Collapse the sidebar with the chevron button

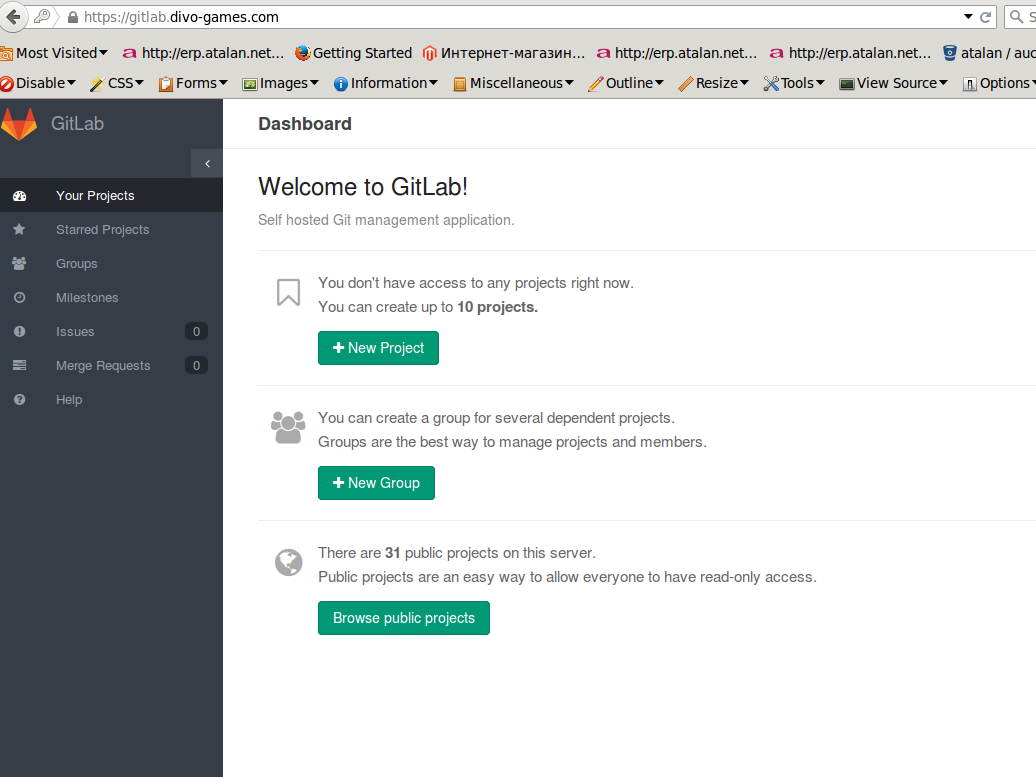207,164
